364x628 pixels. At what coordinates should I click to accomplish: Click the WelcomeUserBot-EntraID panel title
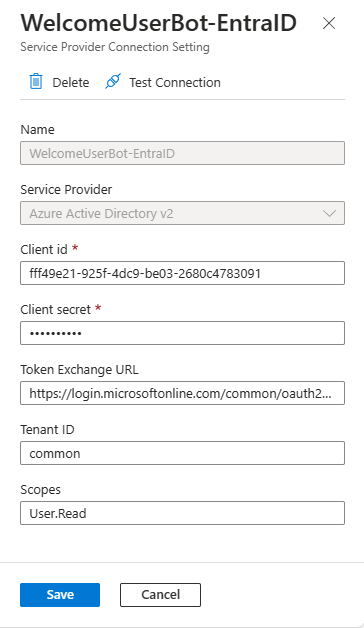point(159,23)
